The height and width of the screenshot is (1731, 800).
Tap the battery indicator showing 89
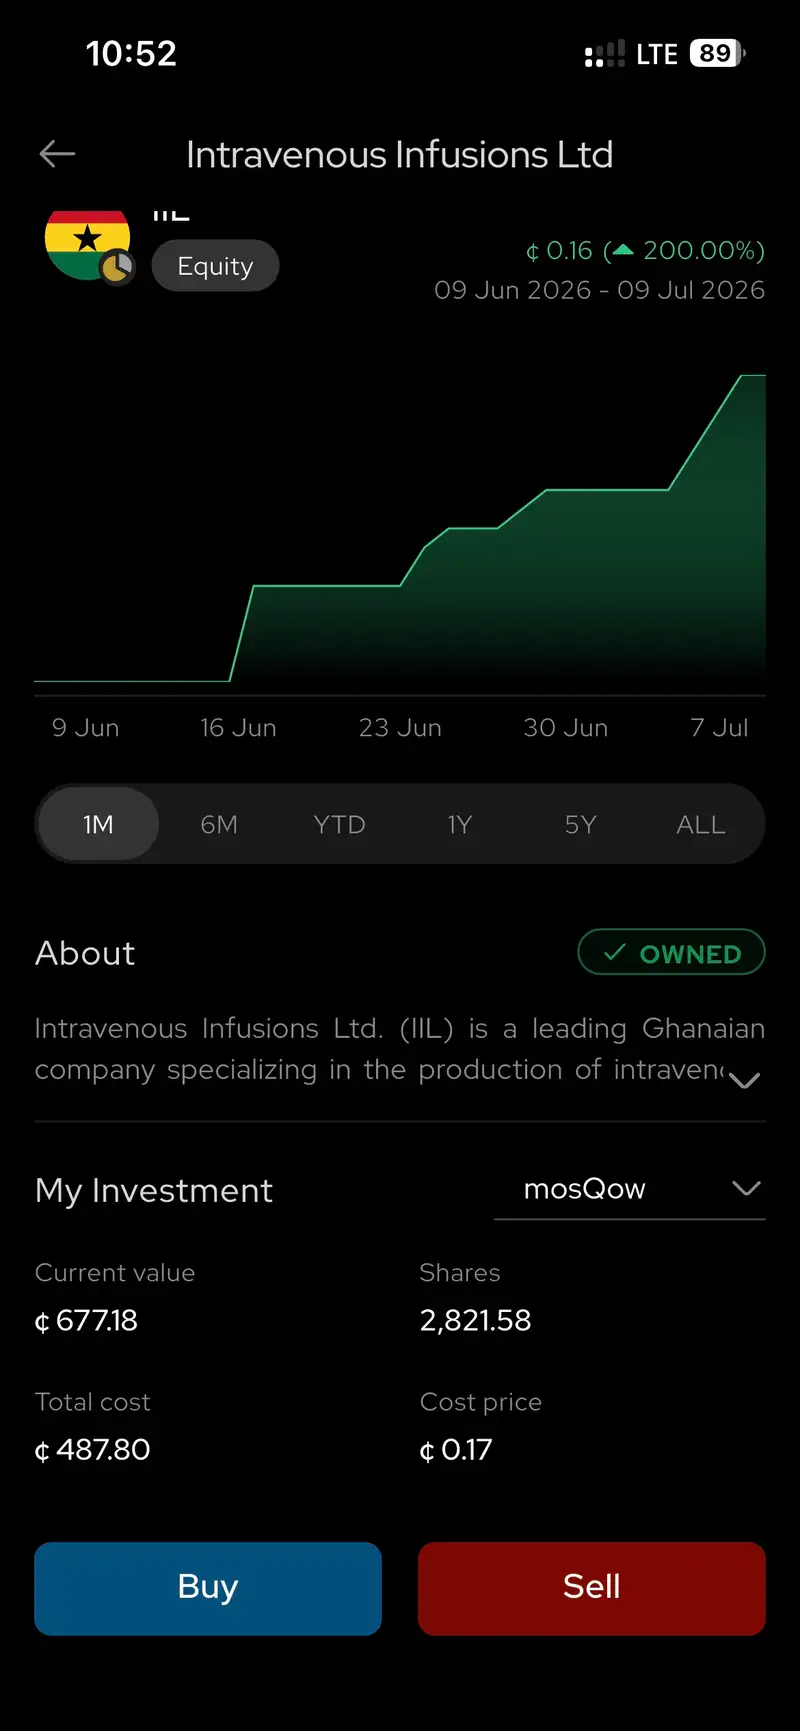(717, 53)
